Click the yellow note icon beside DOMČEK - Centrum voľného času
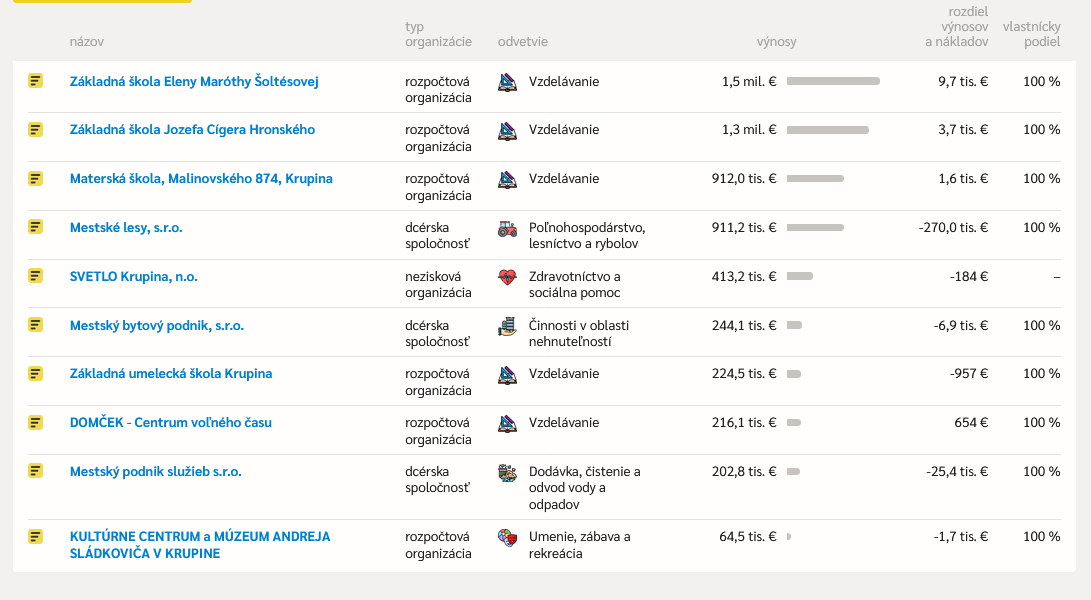The image size is (1091, 600). (35, 423)
